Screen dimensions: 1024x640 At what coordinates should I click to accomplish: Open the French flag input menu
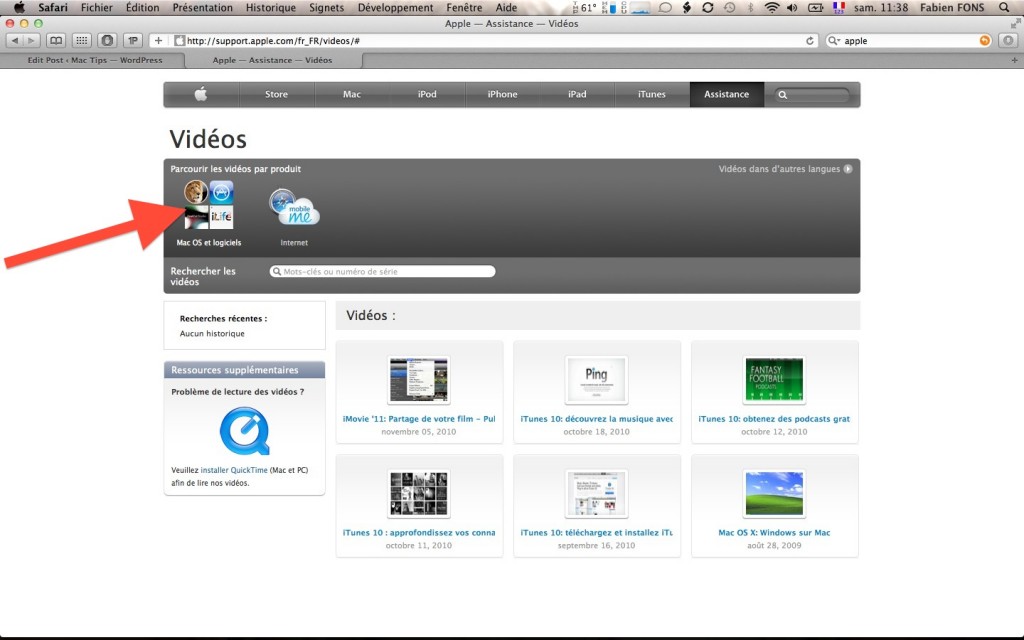click(839, 8)
